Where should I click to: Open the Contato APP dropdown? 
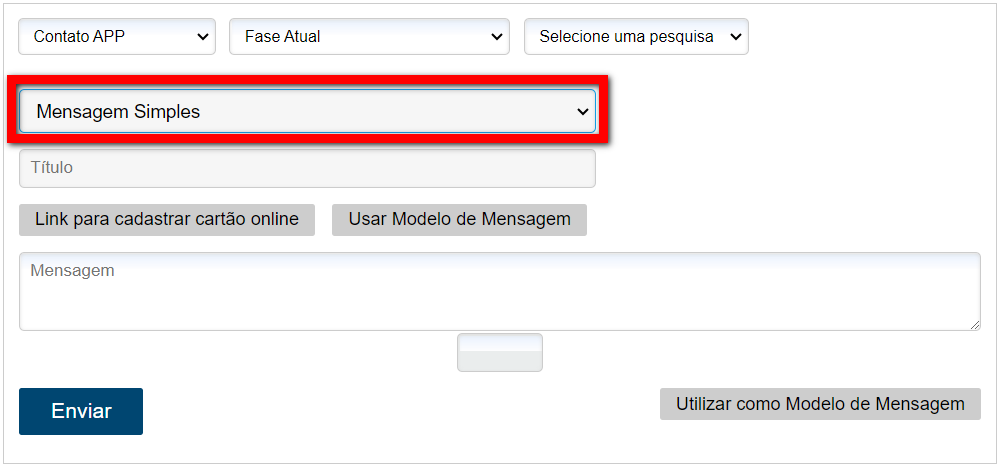[117, 37]
